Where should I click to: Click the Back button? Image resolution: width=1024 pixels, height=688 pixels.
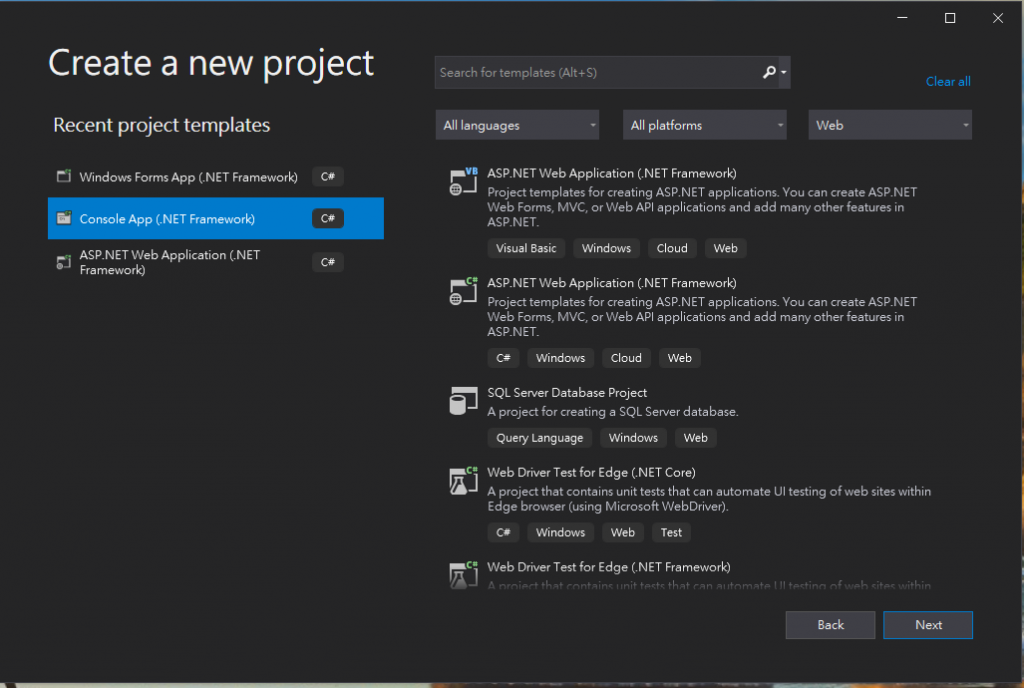coord(830,625)
